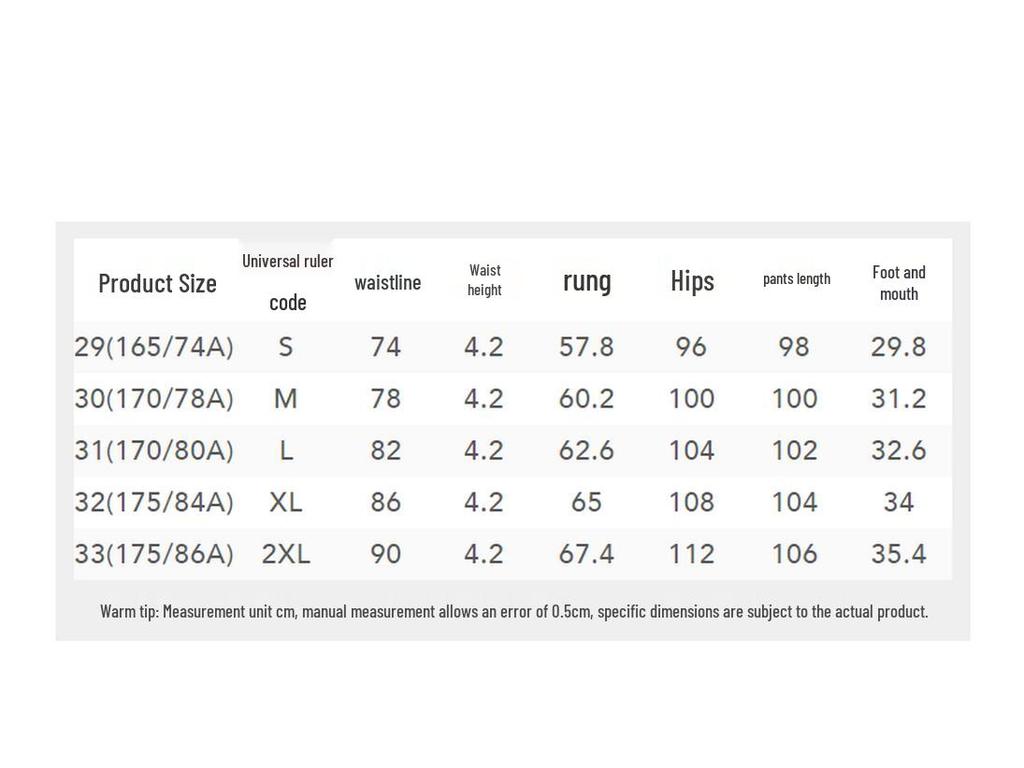Select the Universal ruler code header

point(287,281)
